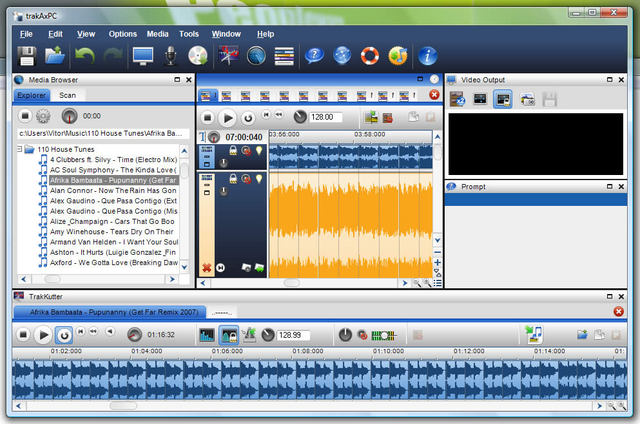Click the music note export icon in TrakKutter
640x424 pixels.
[x=535, y=335]
